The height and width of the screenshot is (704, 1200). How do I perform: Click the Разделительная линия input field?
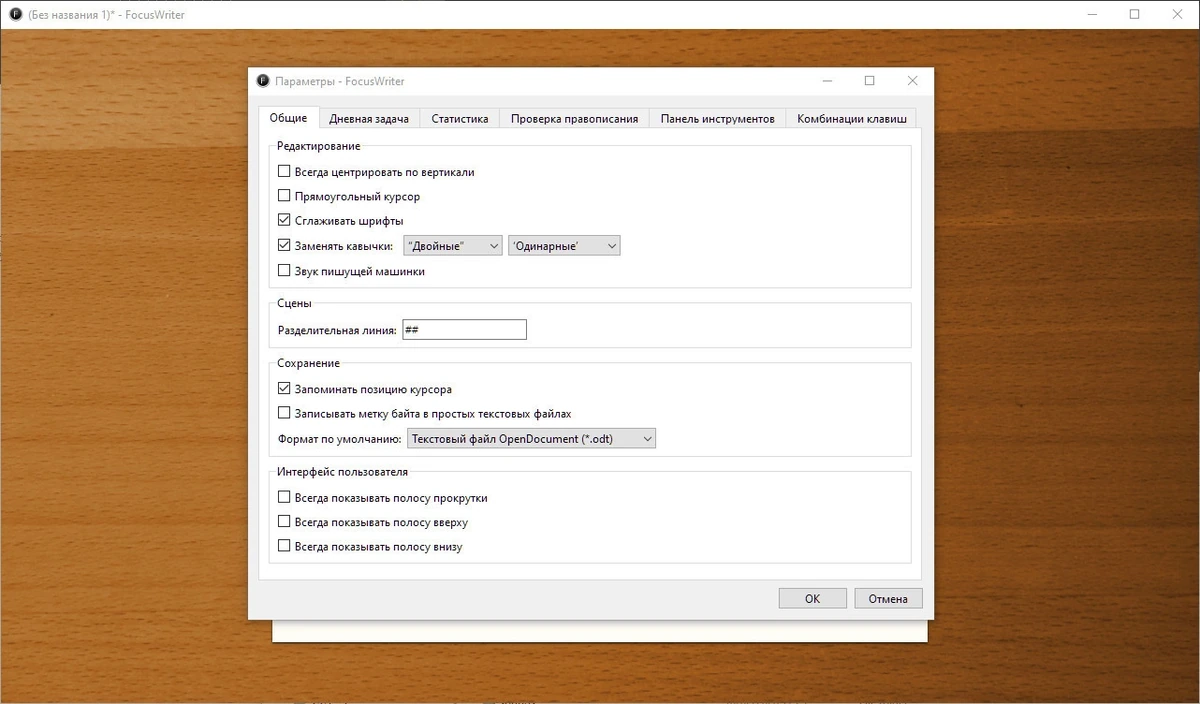(464, 330)
